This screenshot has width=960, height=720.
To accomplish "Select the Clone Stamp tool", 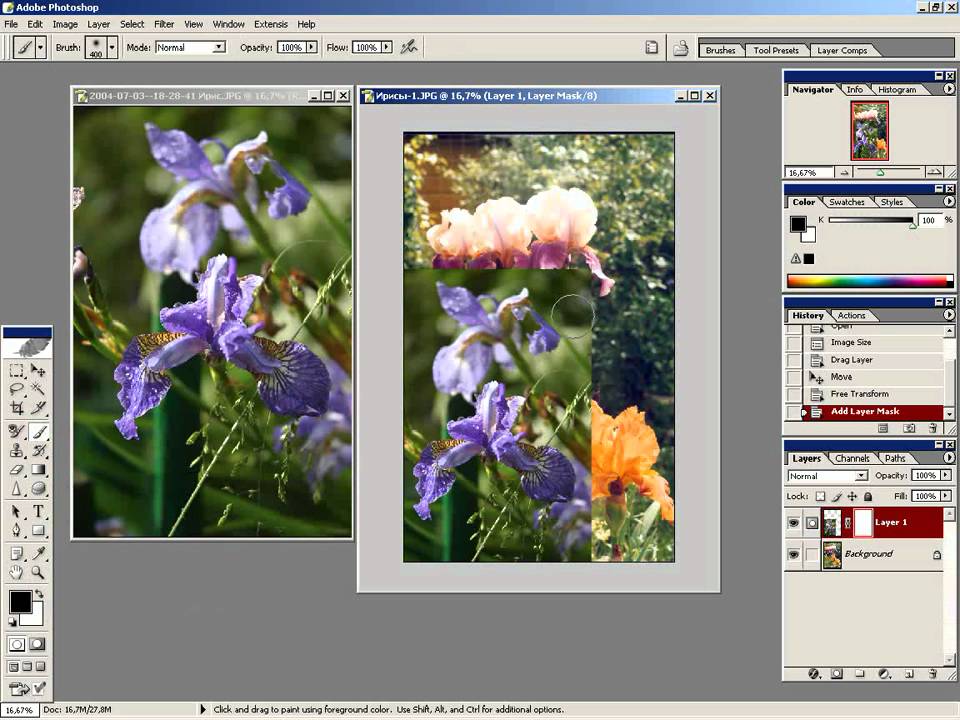I will 17,451.
